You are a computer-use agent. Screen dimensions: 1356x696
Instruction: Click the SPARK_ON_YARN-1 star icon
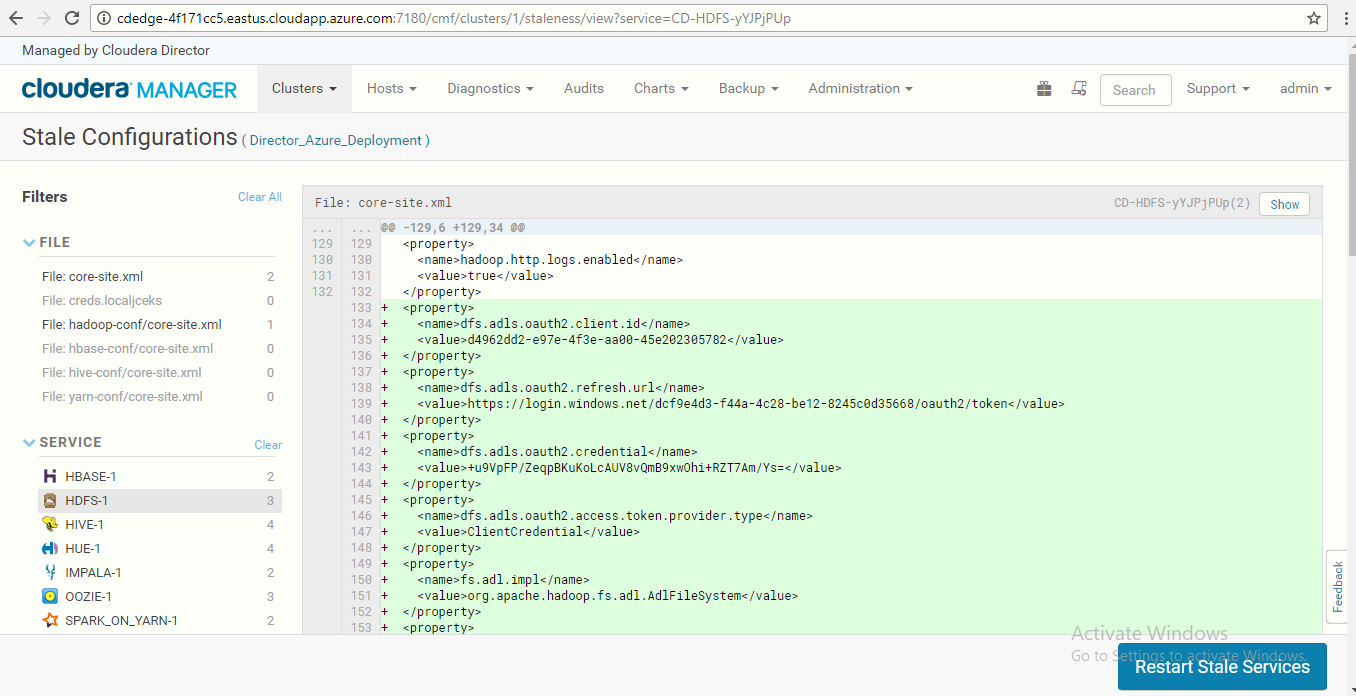49,621
